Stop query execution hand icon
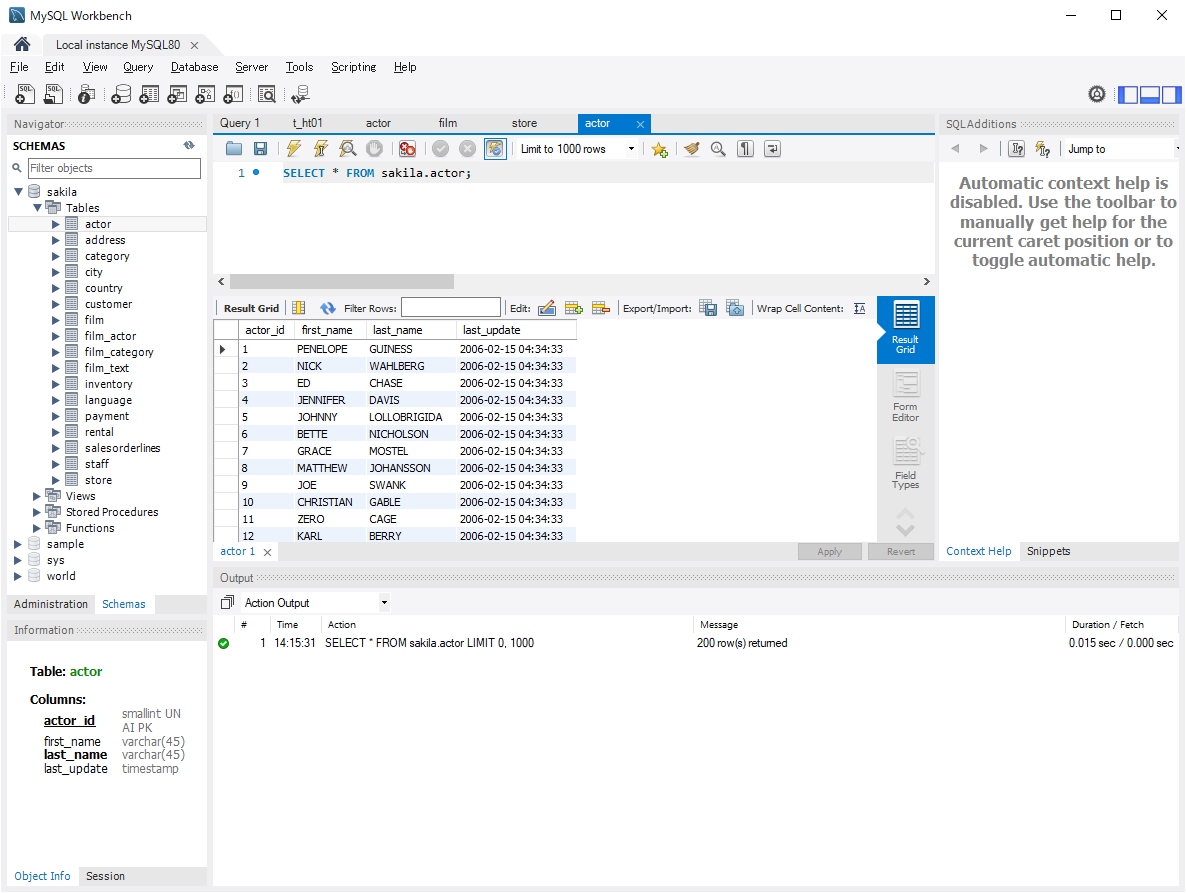This screenshot has height=893, width=1186. [x=374, y=149]
